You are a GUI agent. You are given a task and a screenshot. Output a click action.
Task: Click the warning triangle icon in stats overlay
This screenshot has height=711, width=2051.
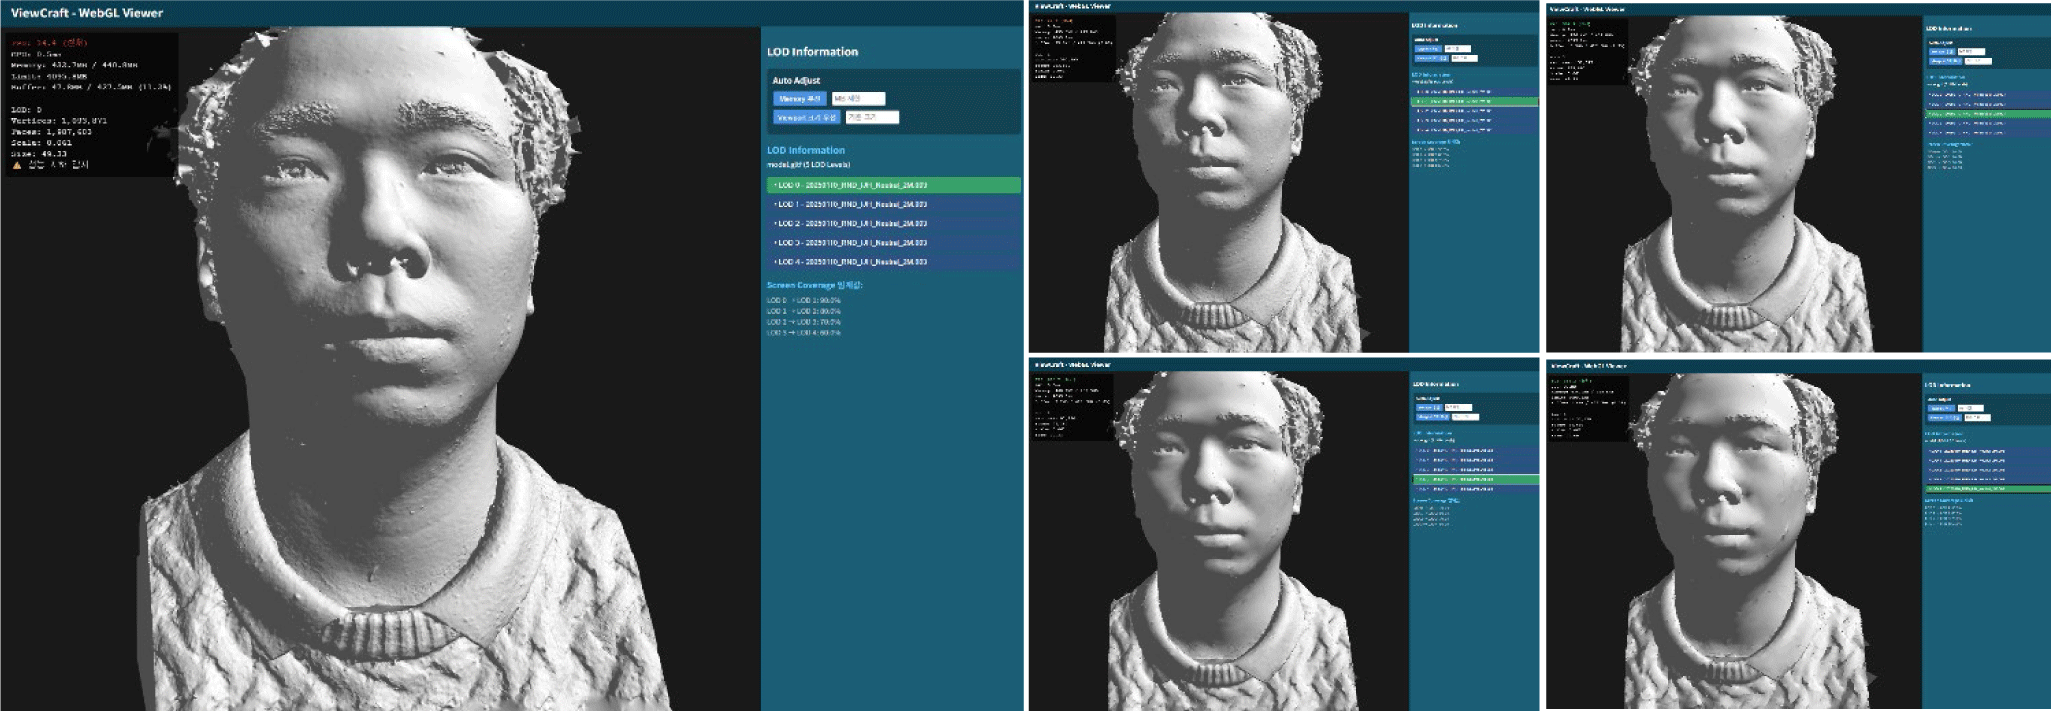pyautogui.click(x=17, y=165)
